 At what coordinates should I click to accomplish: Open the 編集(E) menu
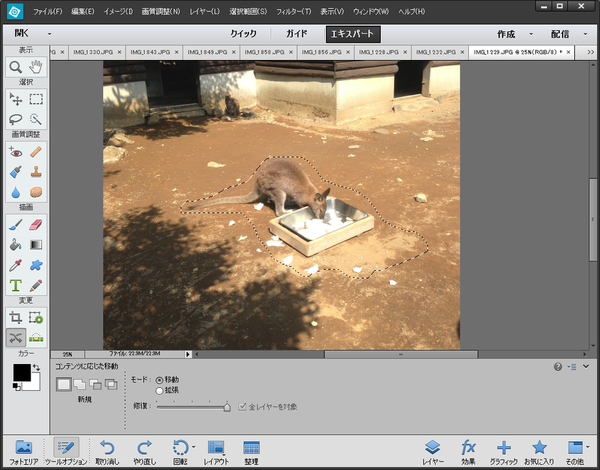click(x=83, y=11)
